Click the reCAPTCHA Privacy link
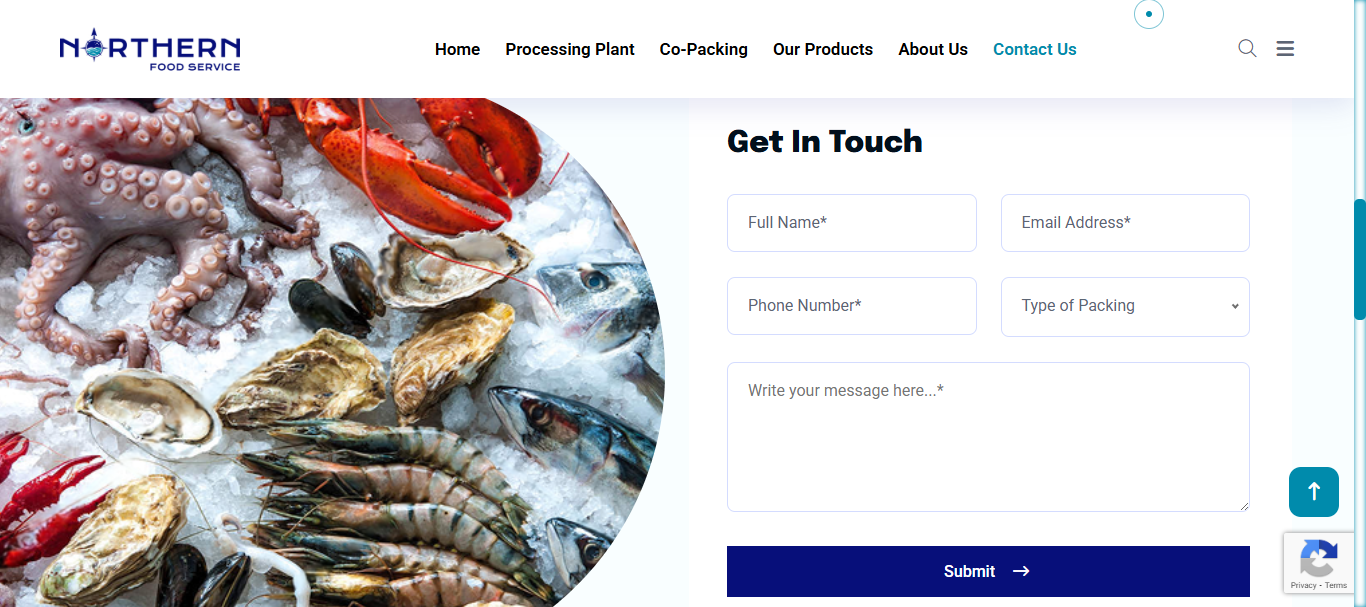Viewport: 1366px width, 607px height. coord(1303,585)
